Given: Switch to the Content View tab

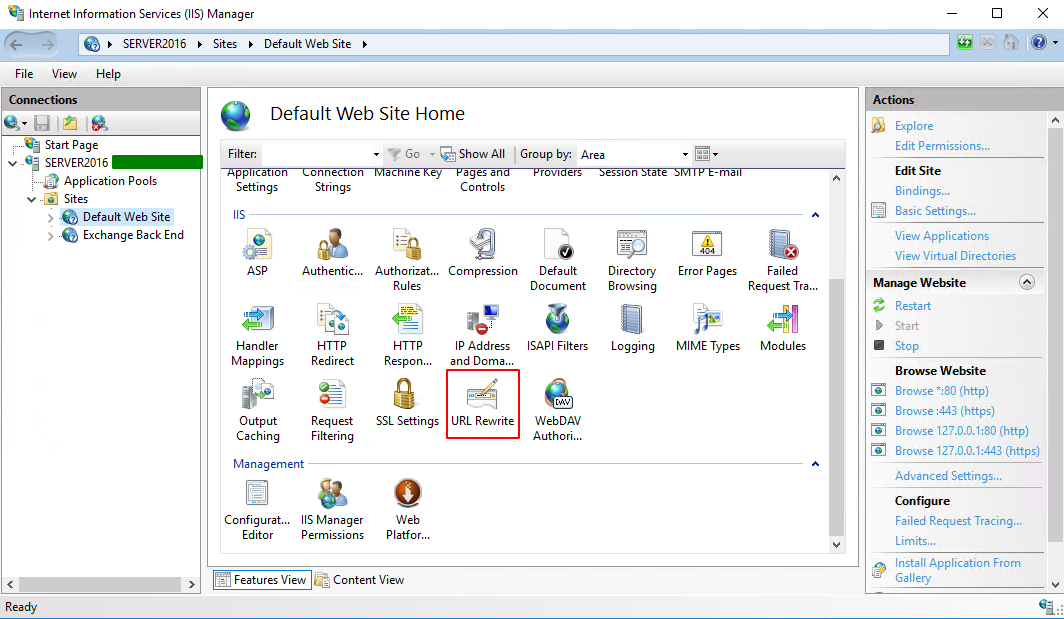Looking at the screenshot, I should (360, 580).
